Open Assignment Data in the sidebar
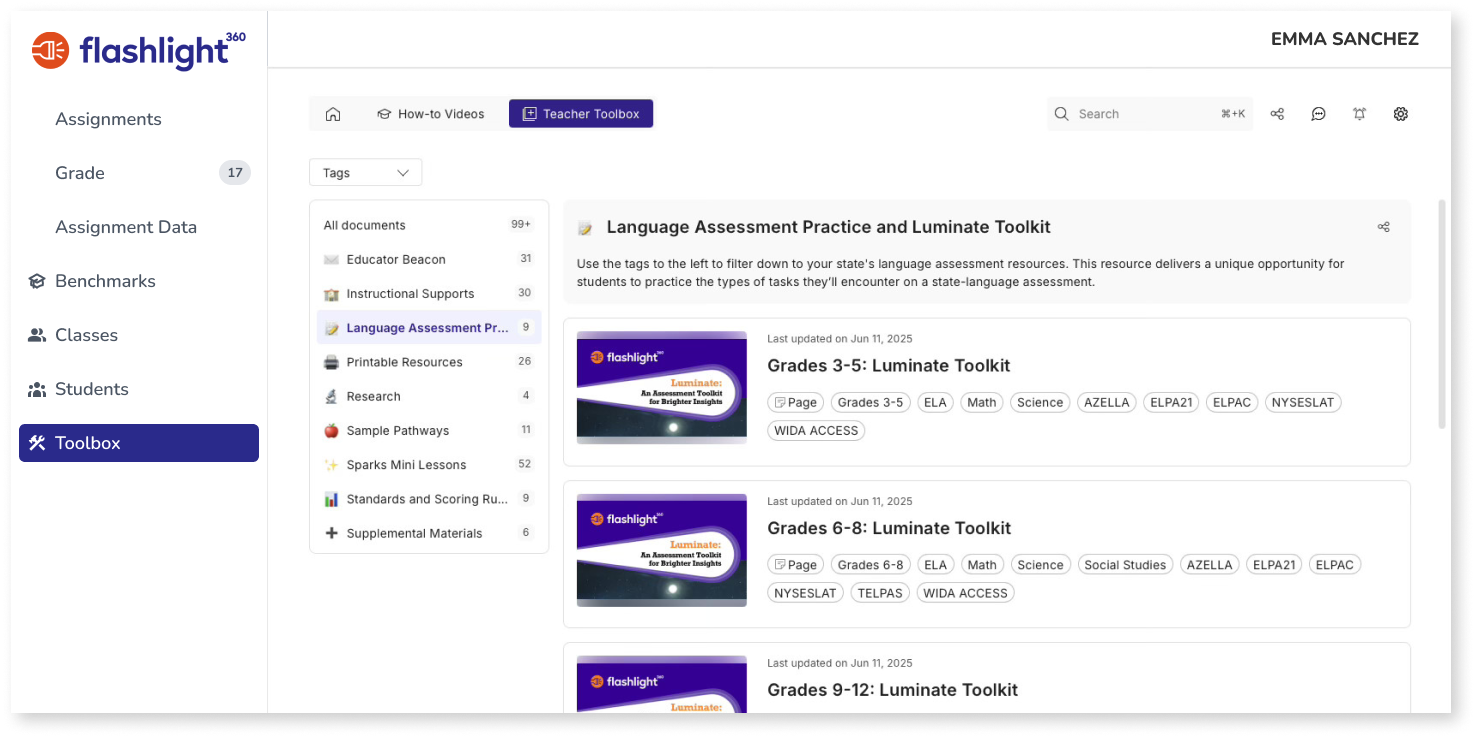 coord(126,227)
